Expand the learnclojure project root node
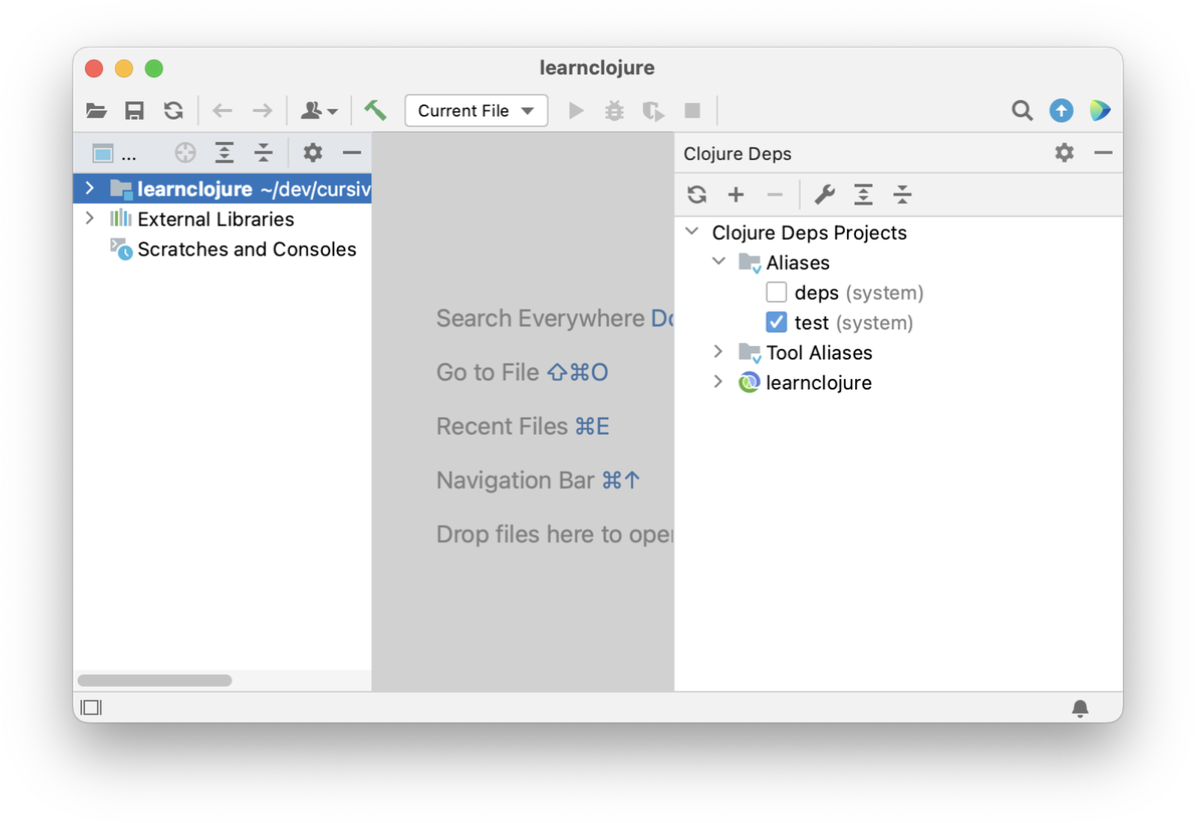The width and height of the screenshot is (1196, 823). [x=90, y=188]
